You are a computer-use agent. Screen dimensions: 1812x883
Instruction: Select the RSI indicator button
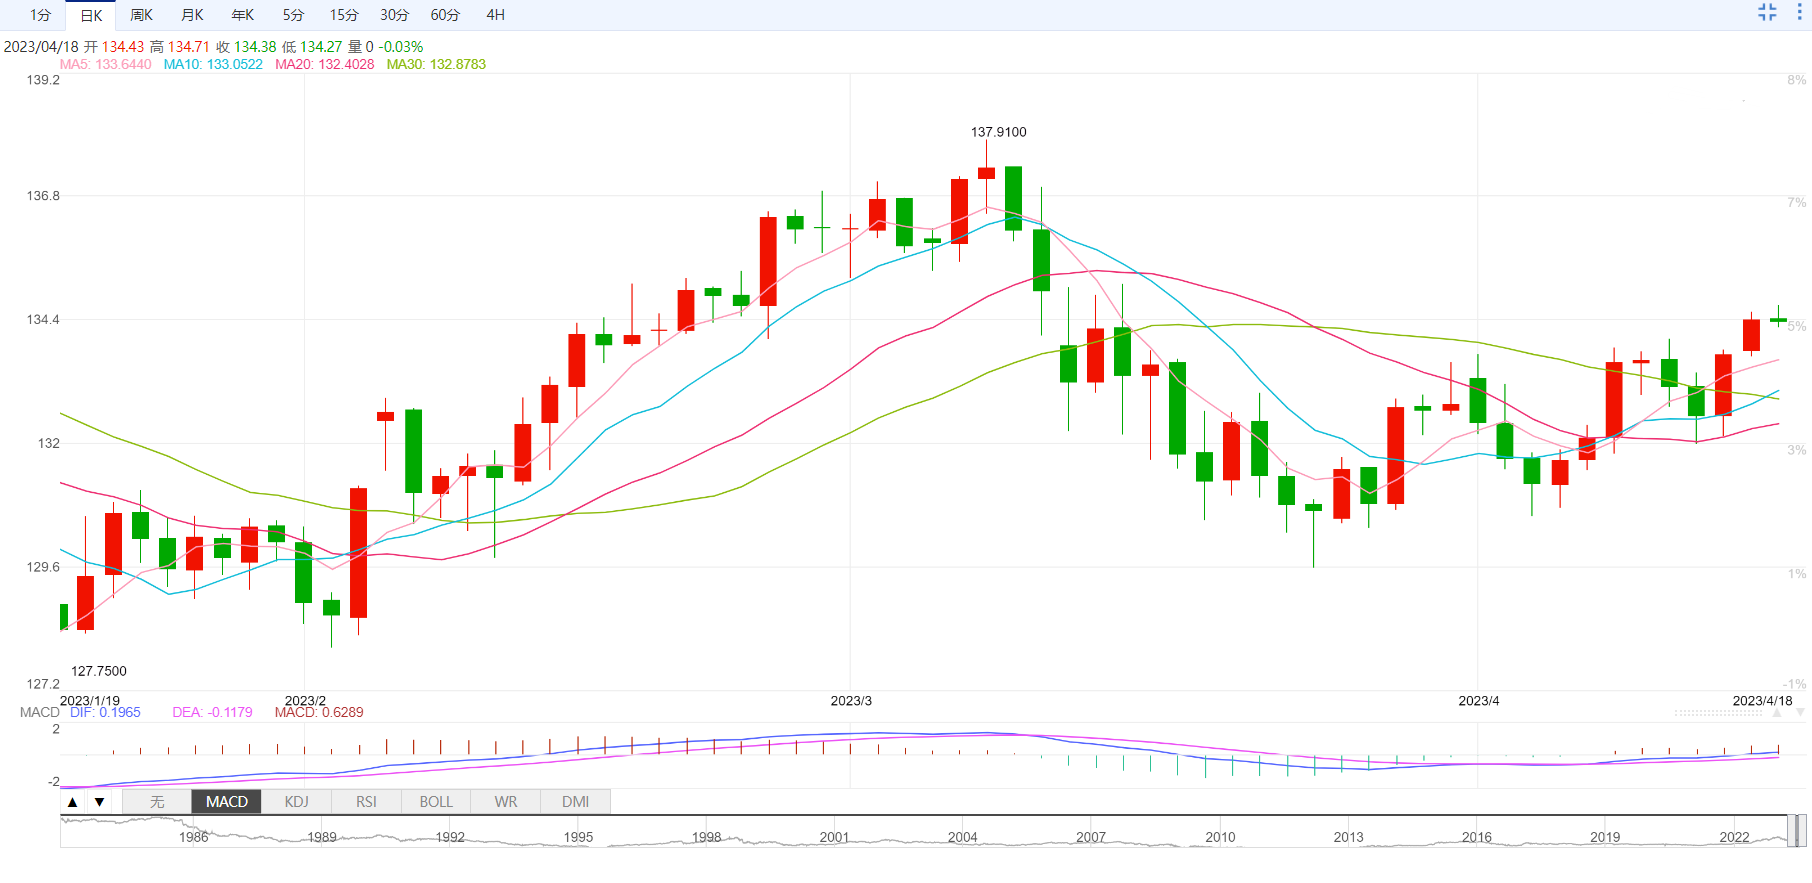[x=366, y=802]
